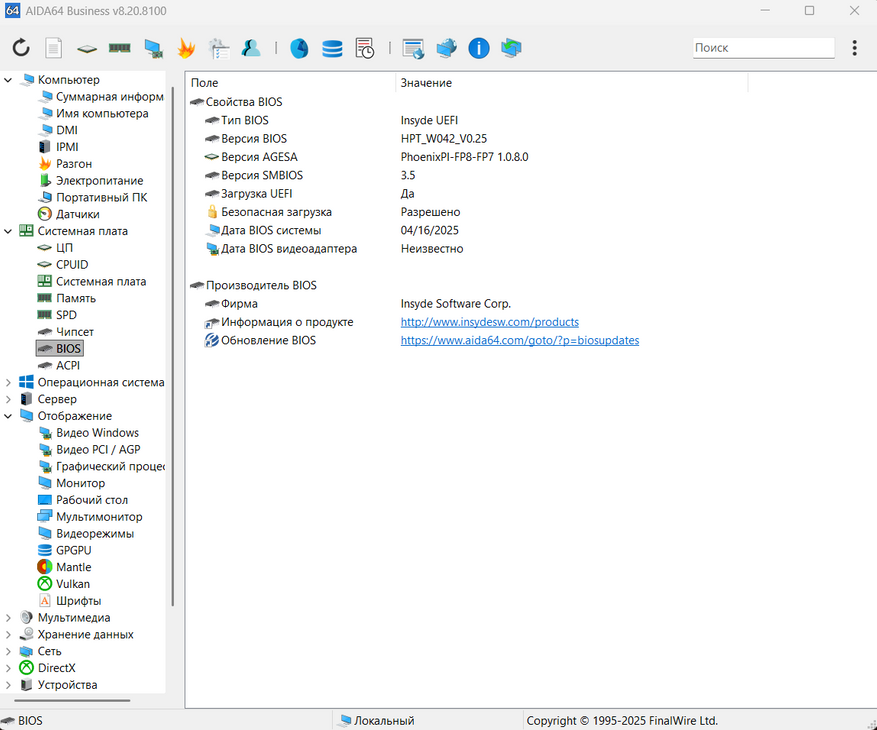Click the CPU chip toolbar icon
Screen dimensions: 877x730
pos(87,49)
